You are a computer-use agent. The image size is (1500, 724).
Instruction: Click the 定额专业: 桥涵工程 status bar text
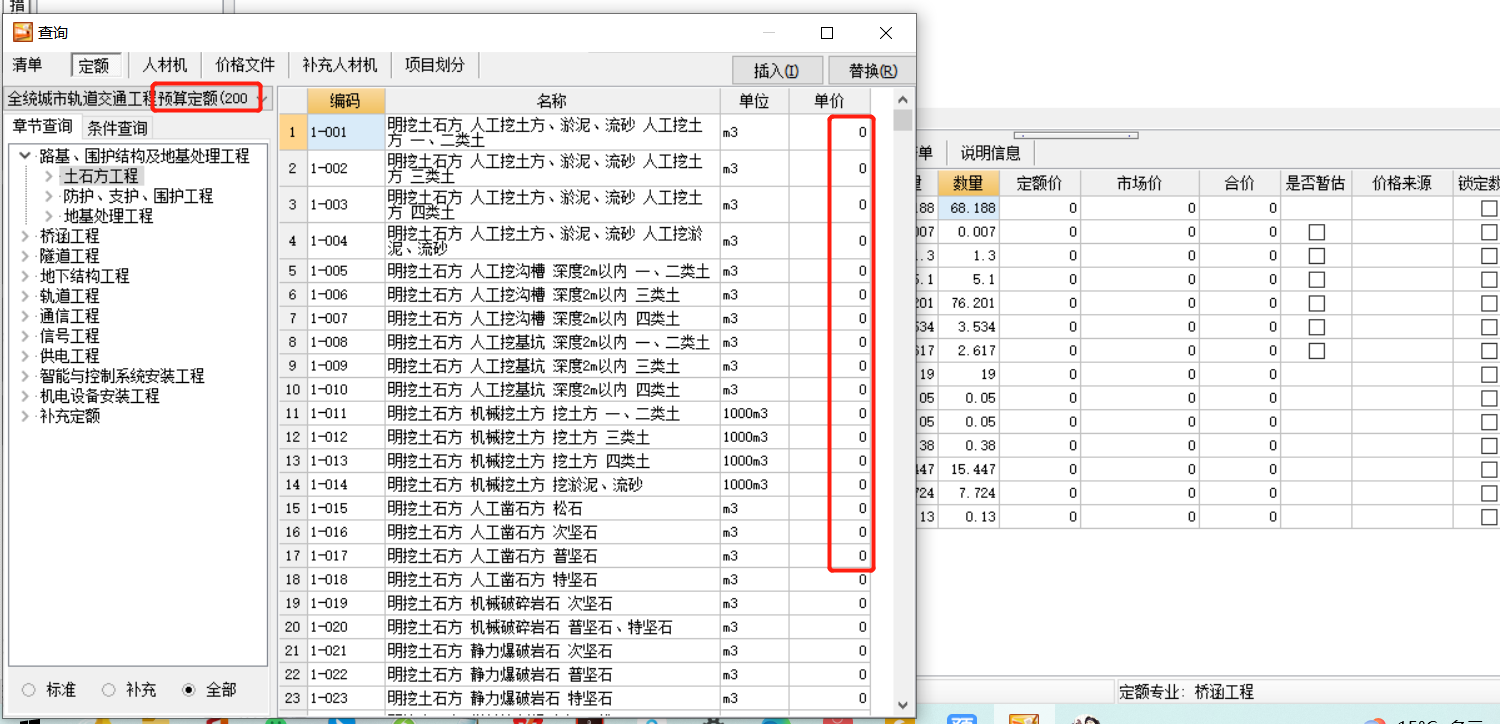(x=1186, y=692)
